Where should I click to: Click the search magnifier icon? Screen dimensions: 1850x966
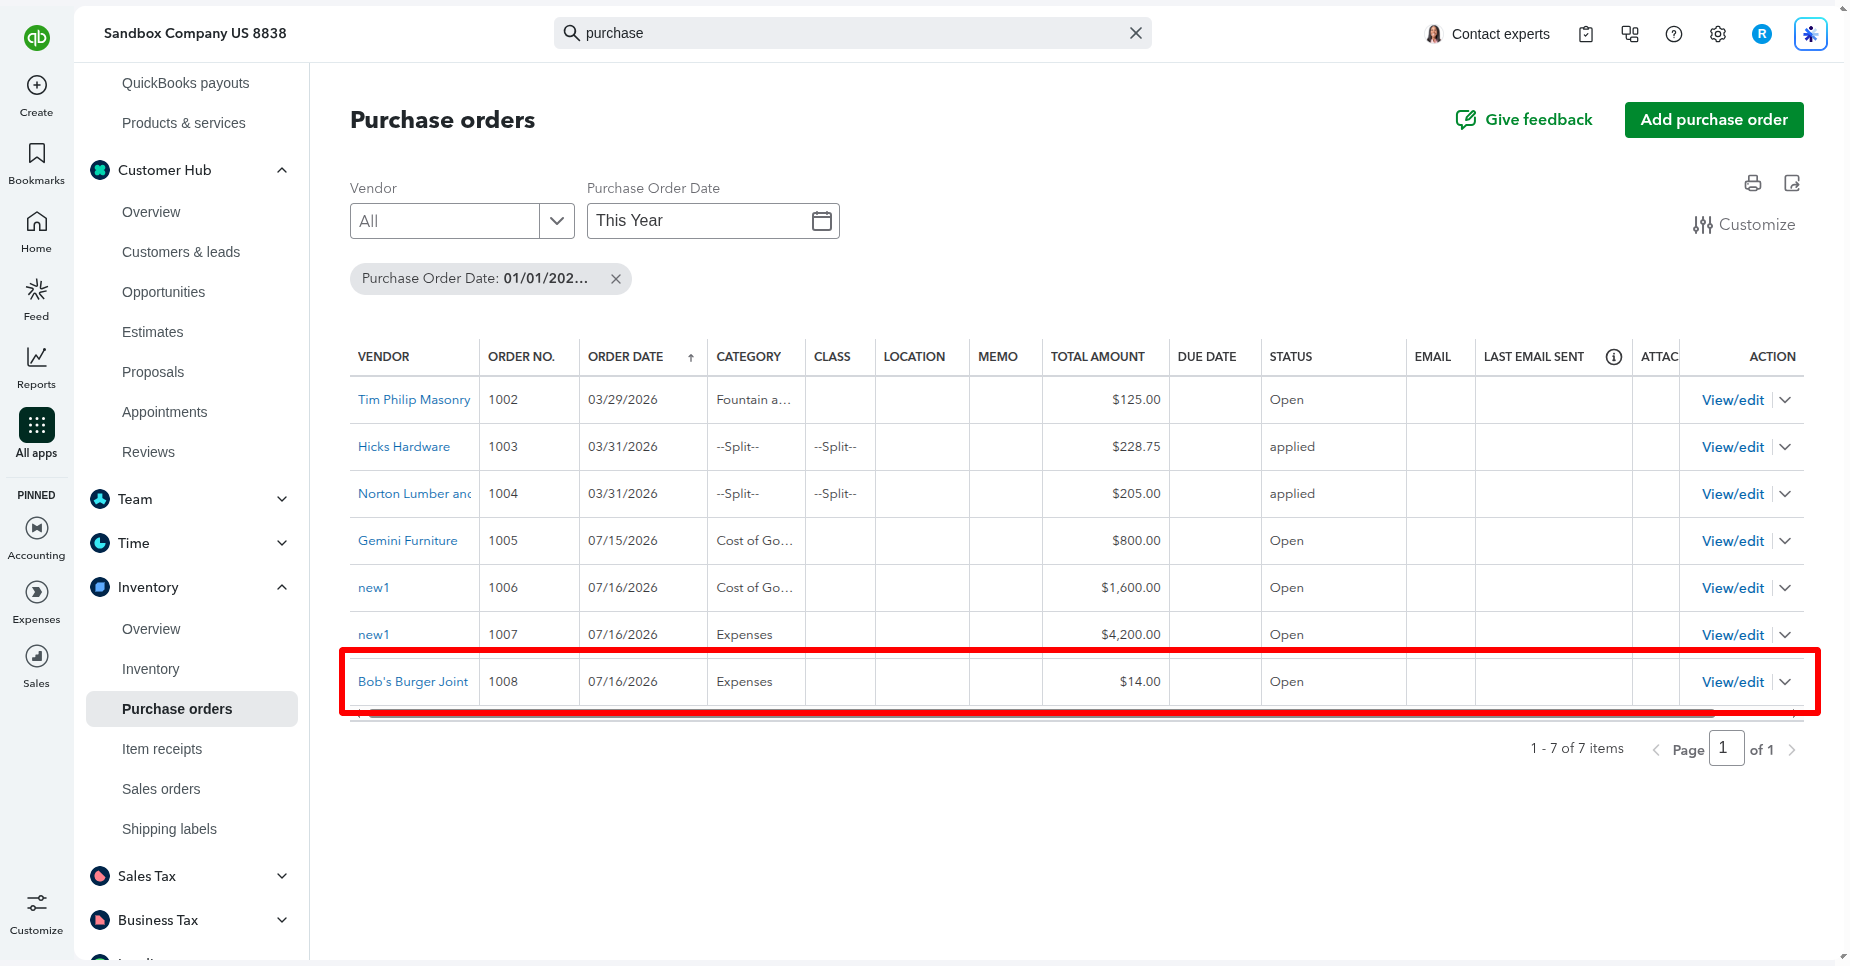tap(572, 33)
